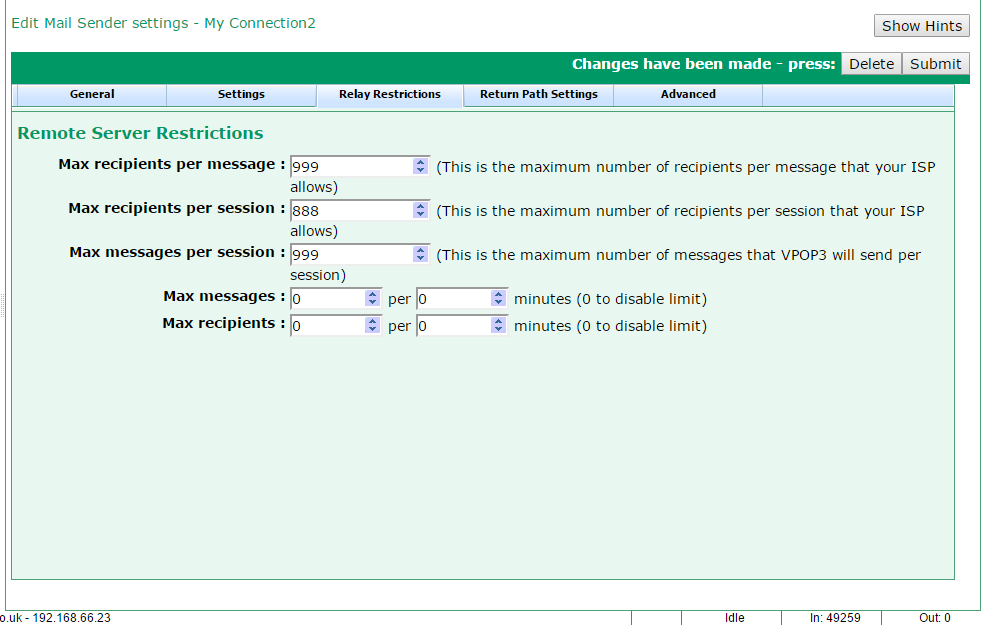The image size is (983, 626).
Task: Click the Show Hints button
Action: [x=921, y=26]
